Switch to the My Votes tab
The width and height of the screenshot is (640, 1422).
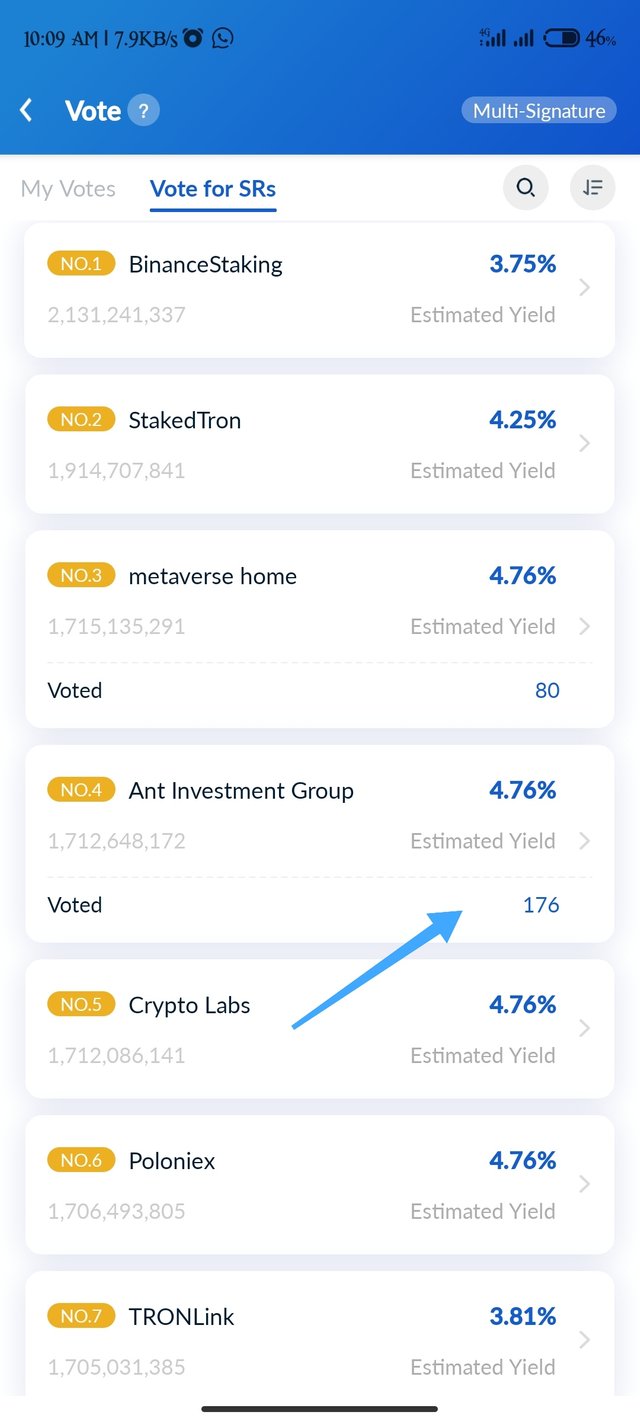(68, 189)
